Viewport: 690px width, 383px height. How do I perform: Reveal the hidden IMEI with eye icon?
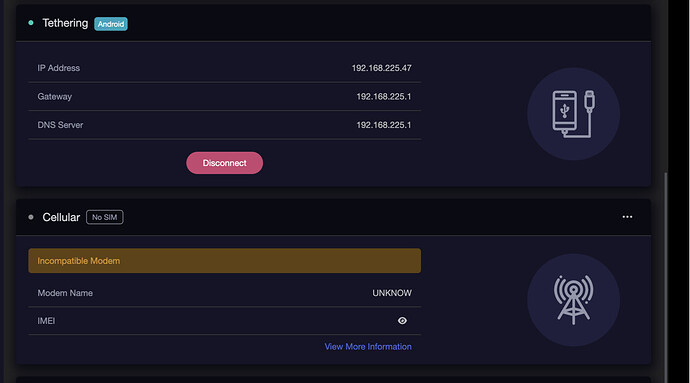pyautogui.click(x=402, y=320)
